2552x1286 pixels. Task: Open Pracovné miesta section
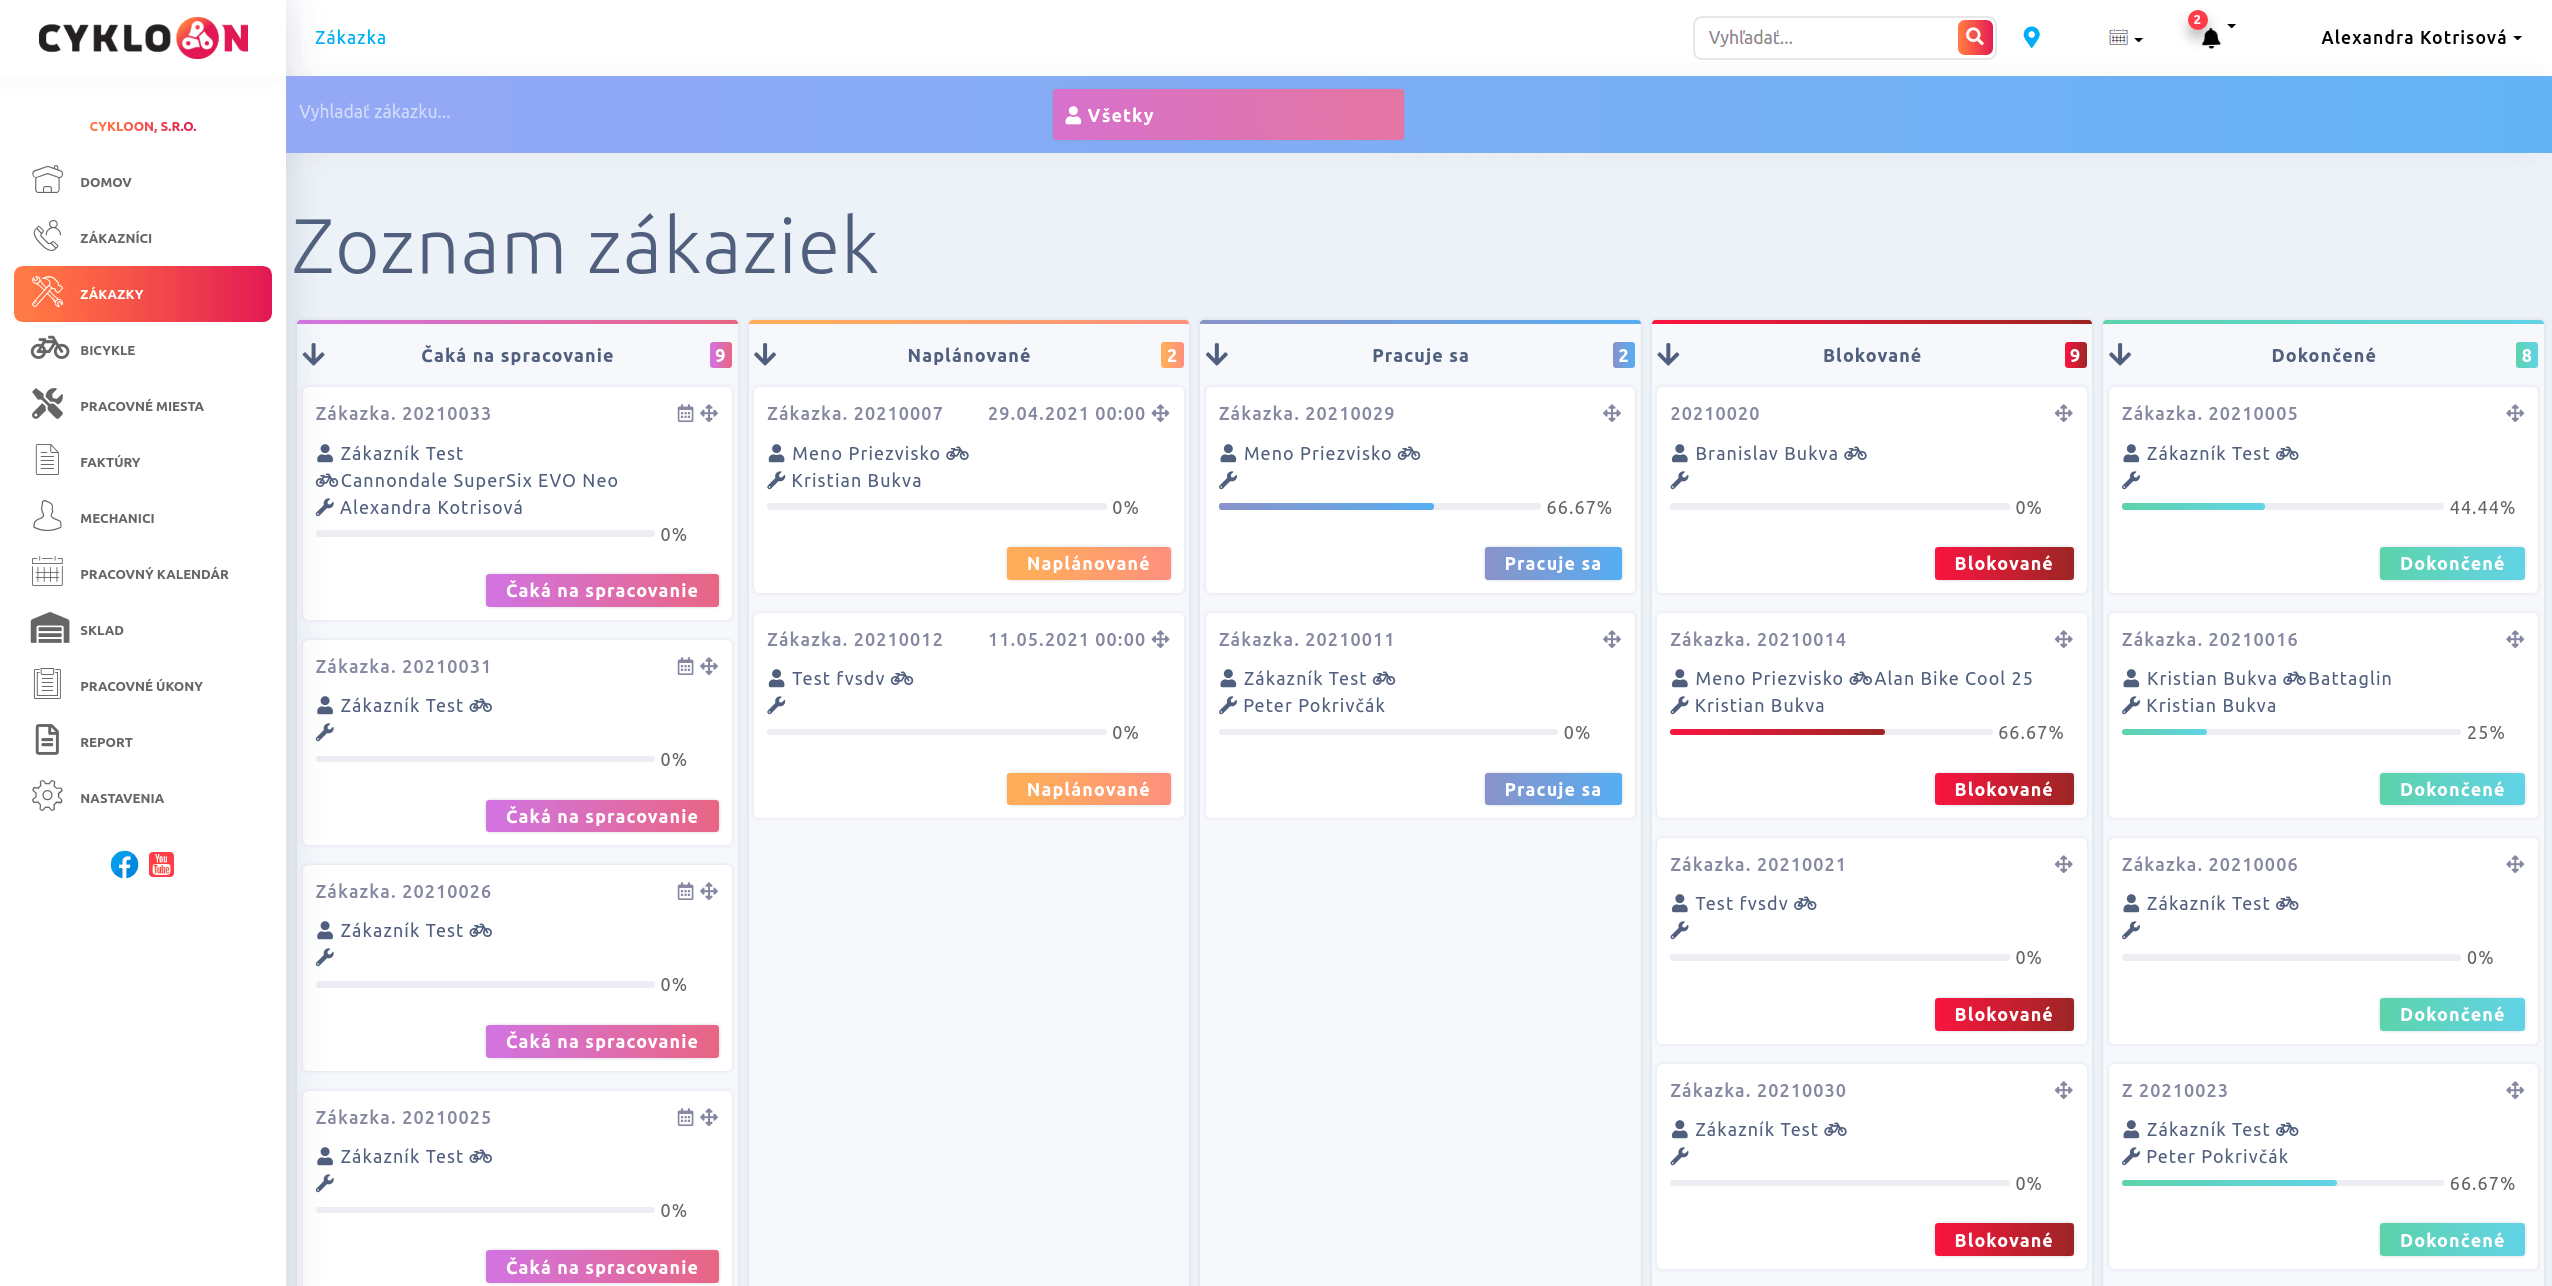tap(143, 406)
